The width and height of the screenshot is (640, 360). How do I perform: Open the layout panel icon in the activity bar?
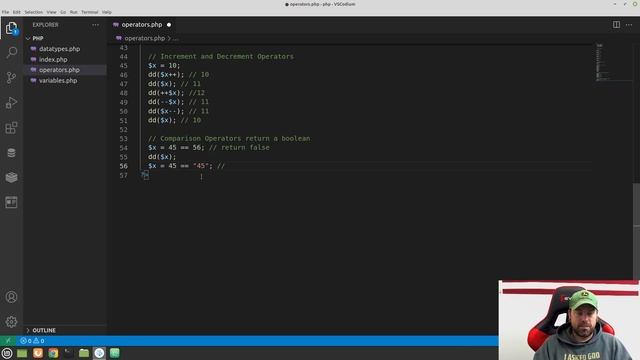click(x=11, y=202)
